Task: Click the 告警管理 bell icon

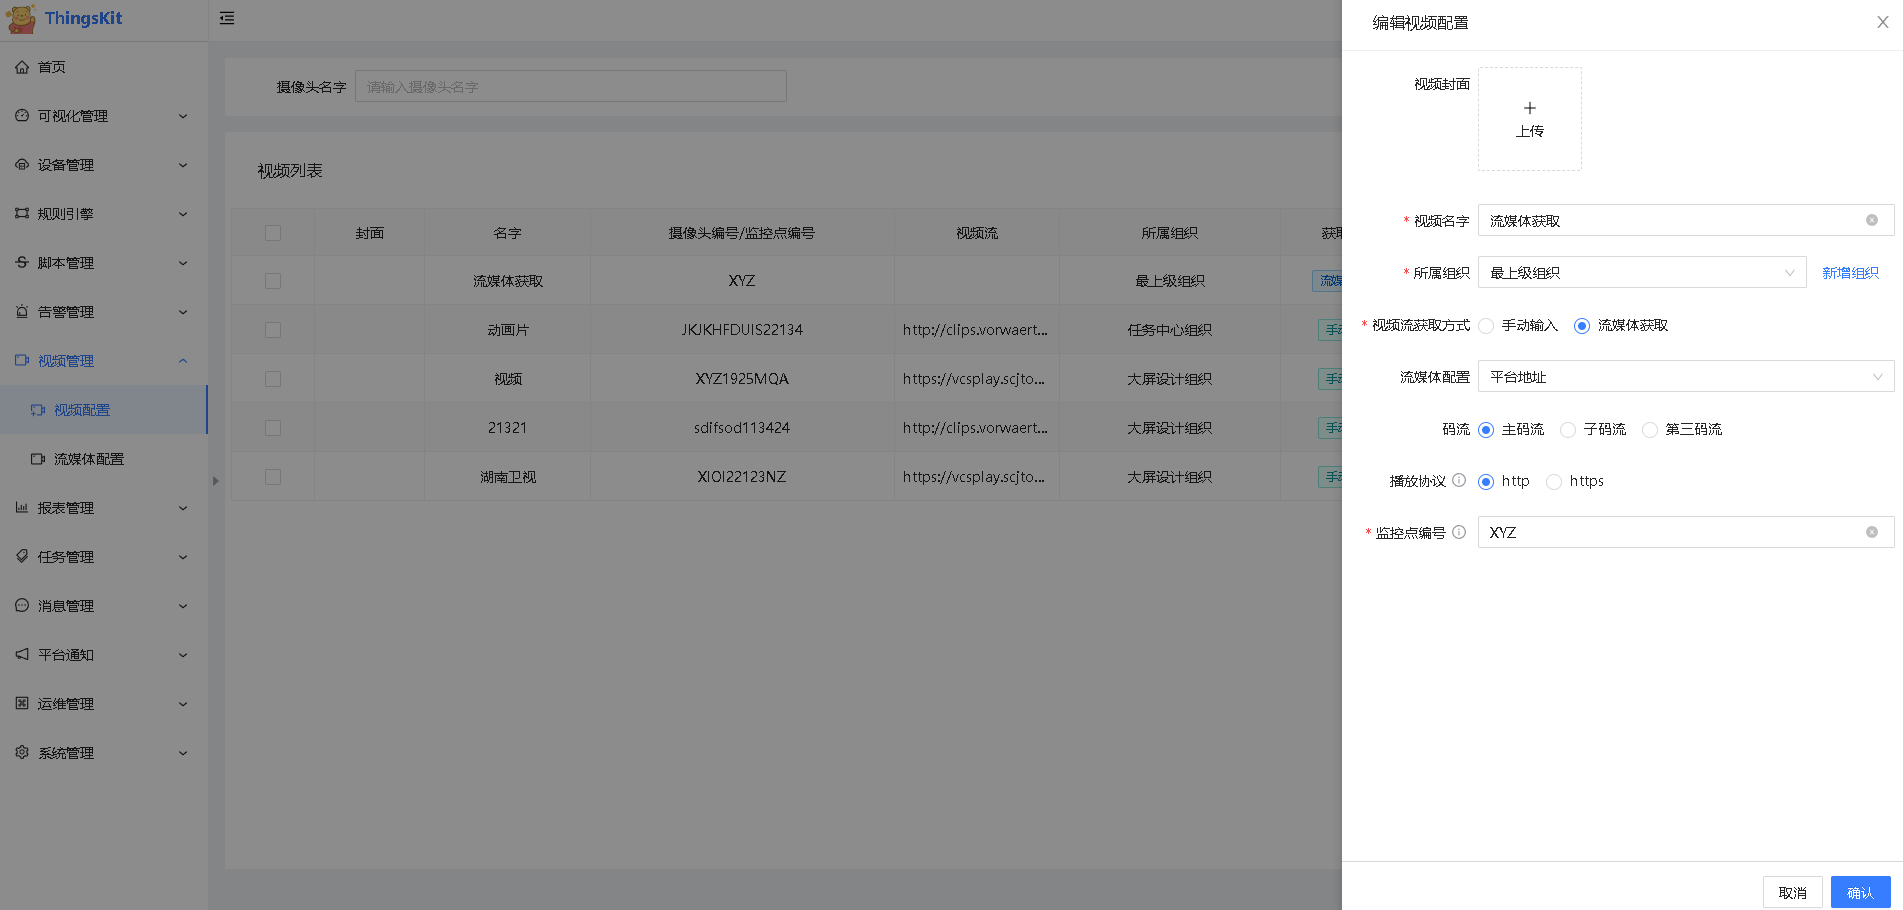Action: (22, 312)
